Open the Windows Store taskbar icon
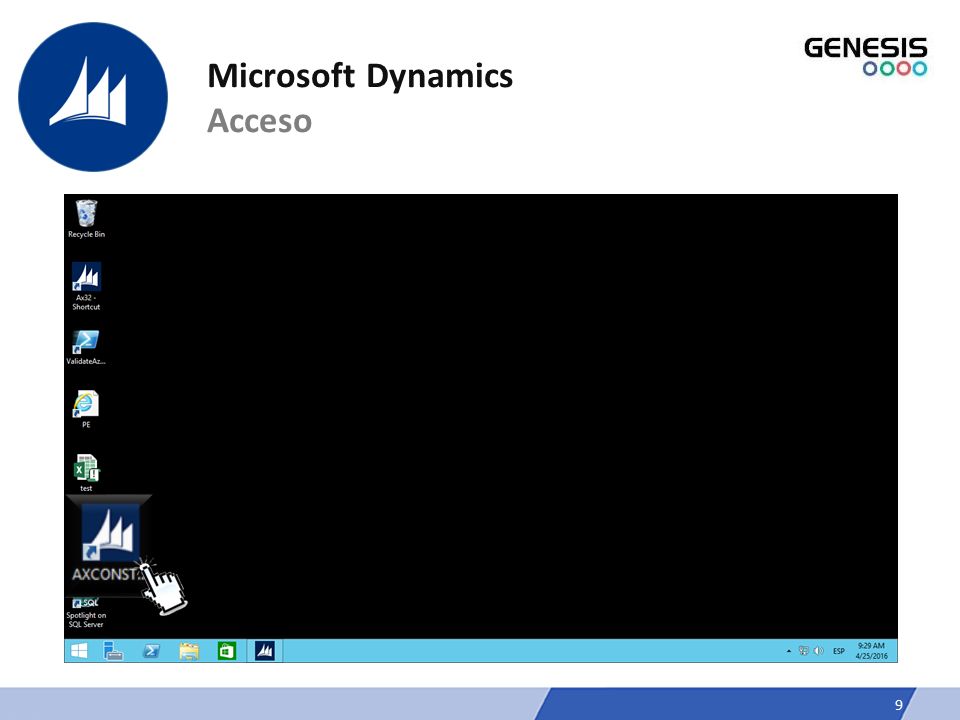The image size is (960, 720). 227,651
